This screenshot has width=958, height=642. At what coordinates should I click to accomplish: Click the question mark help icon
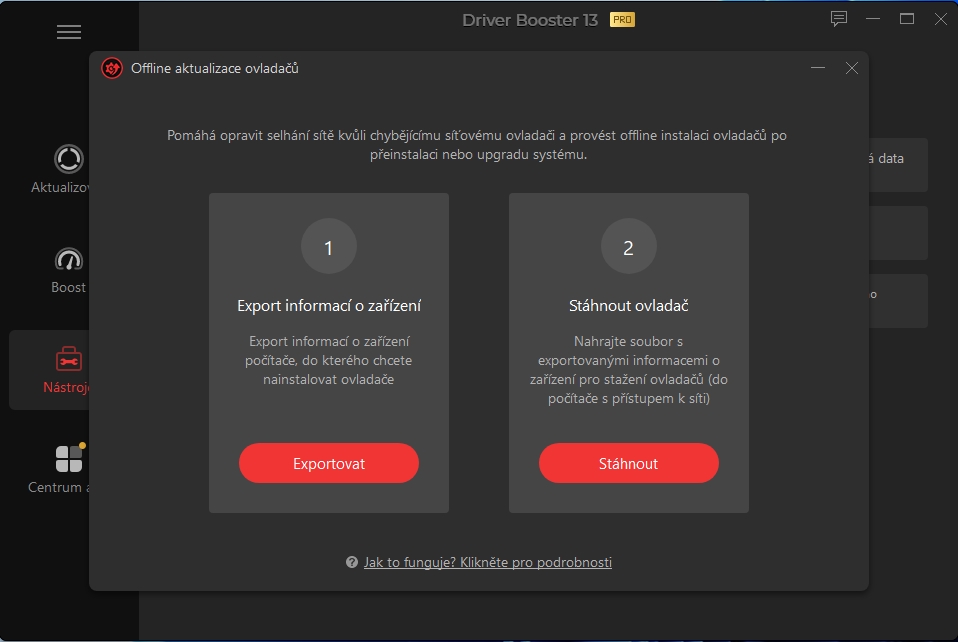pos(352,563)
